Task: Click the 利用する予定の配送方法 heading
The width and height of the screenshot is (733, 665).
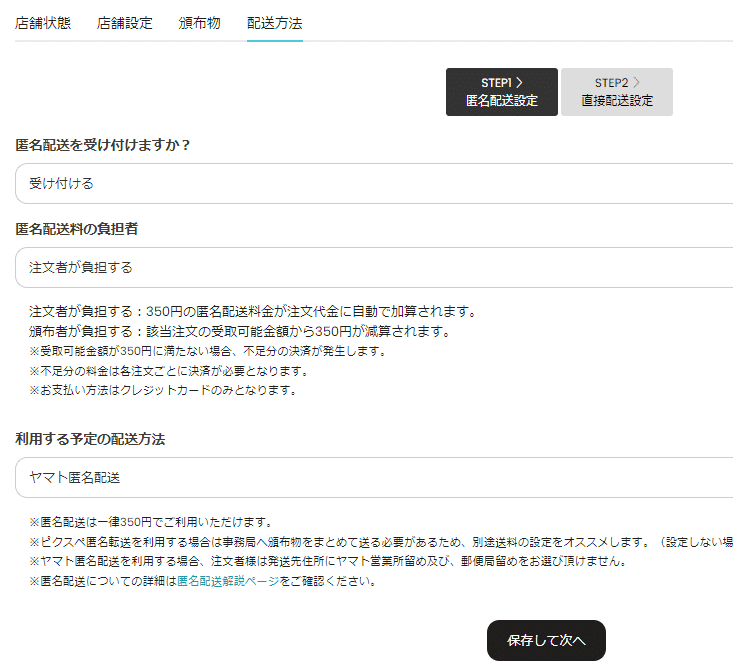Action: 90,439
